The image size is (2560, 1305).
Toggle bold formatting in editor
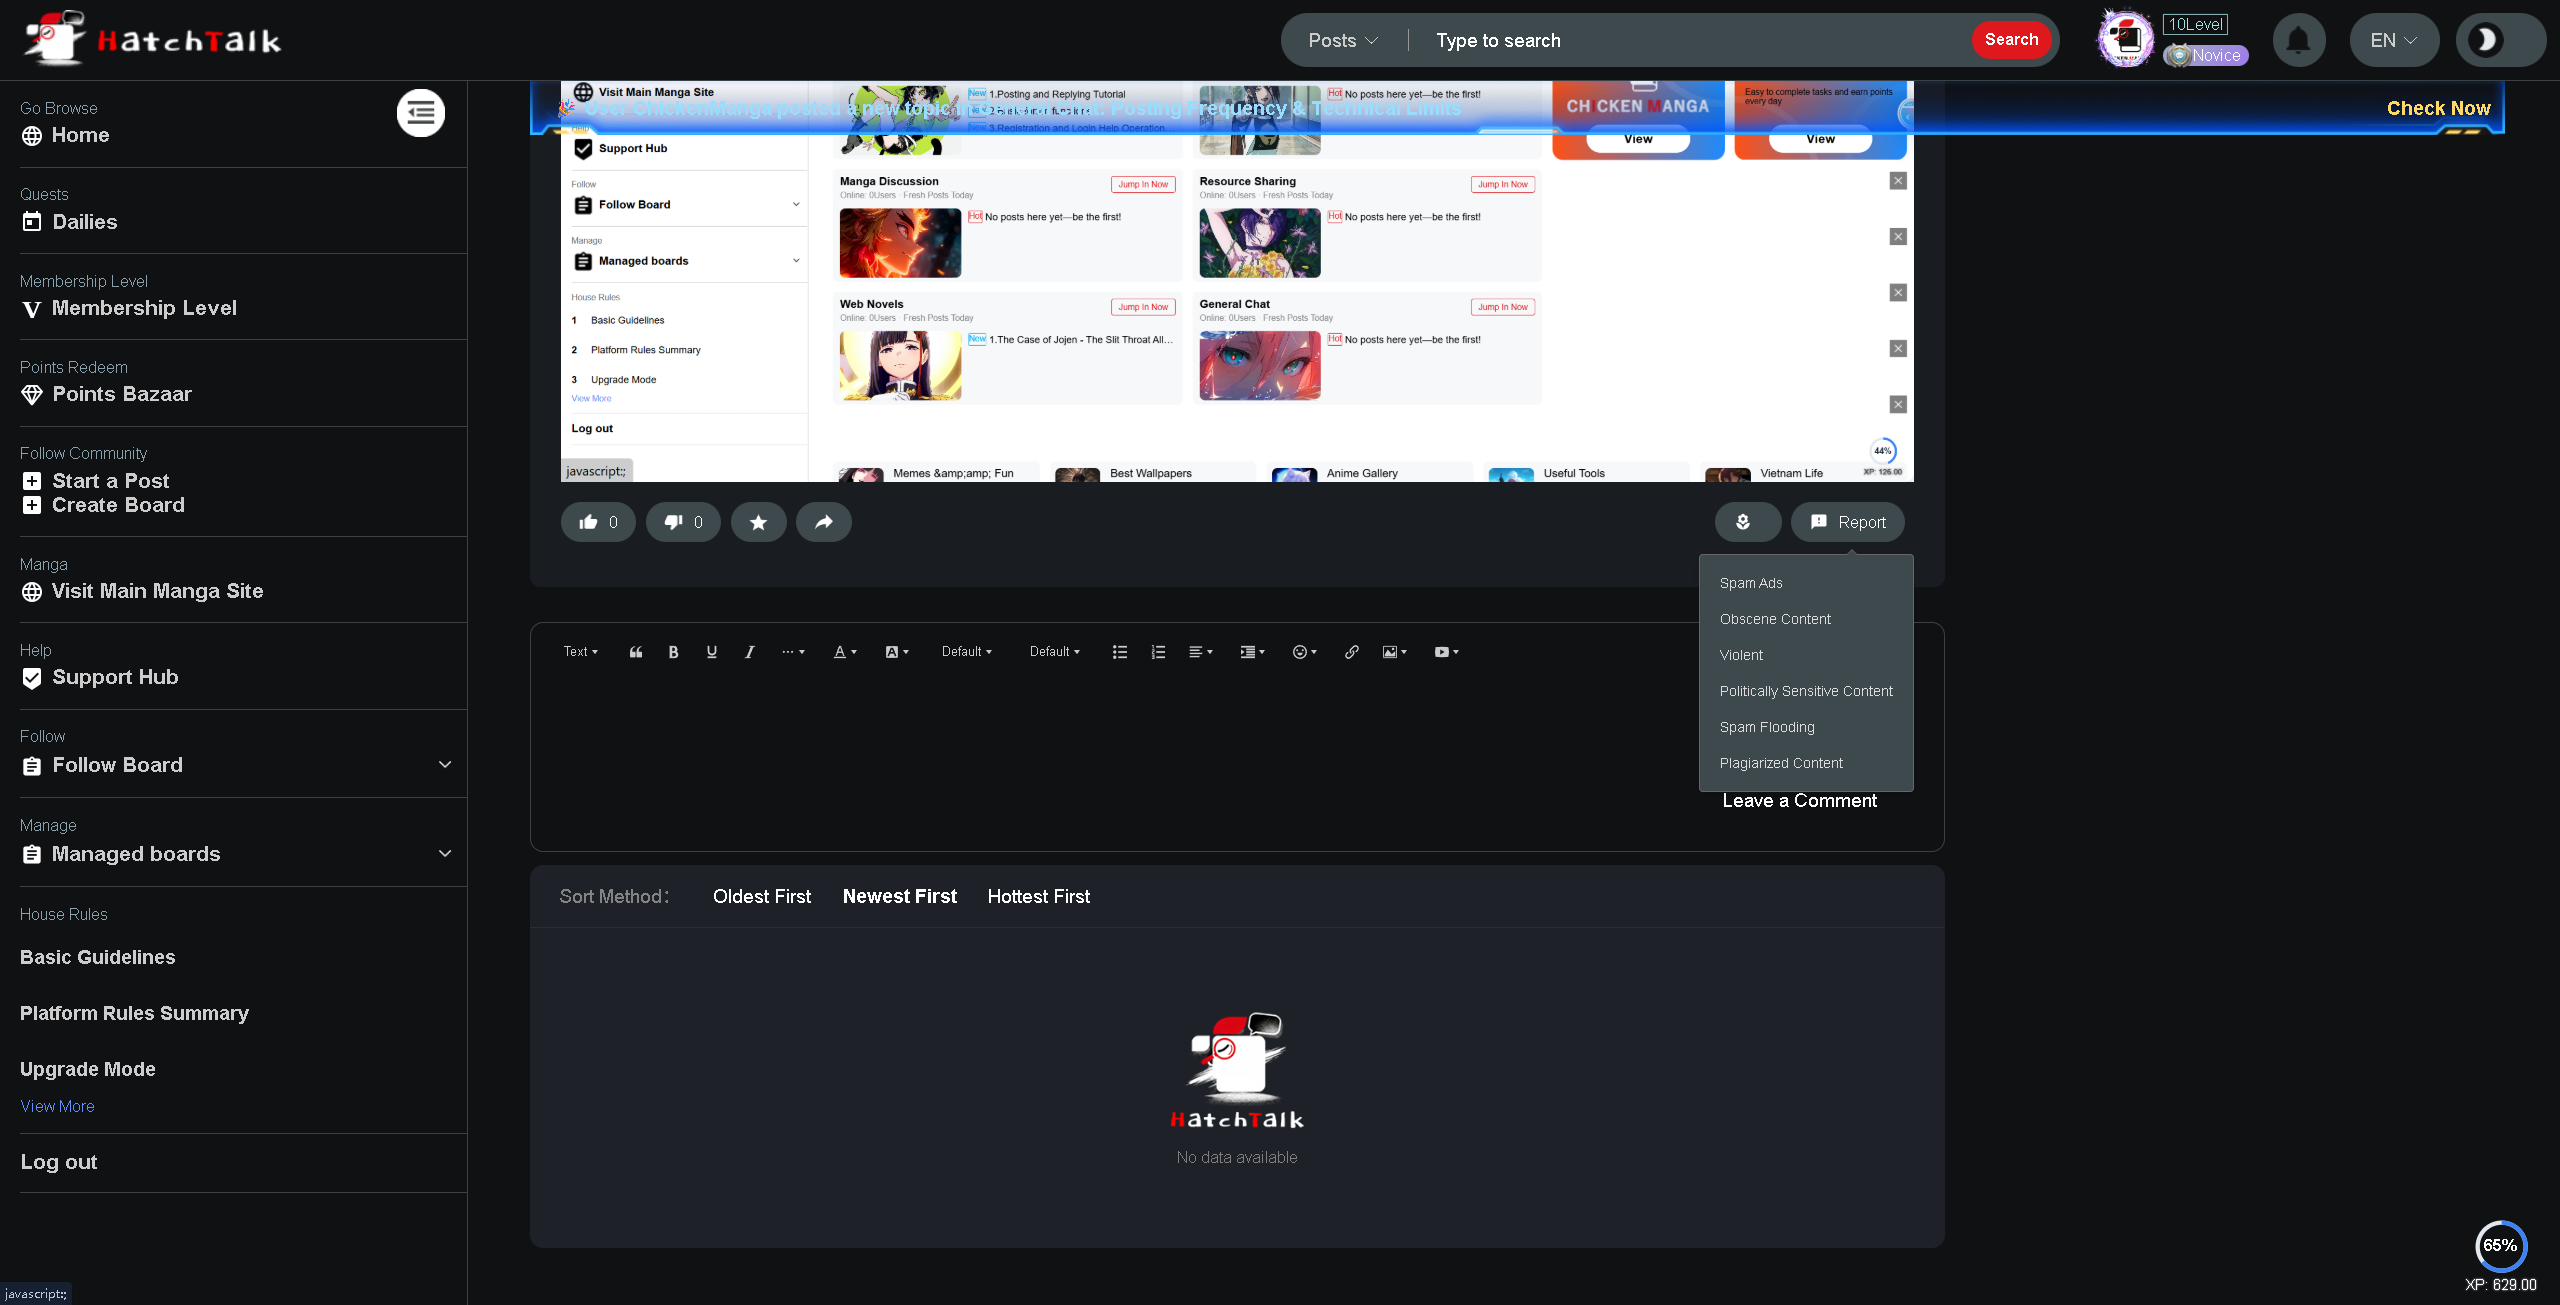click(x=673, y=652)
